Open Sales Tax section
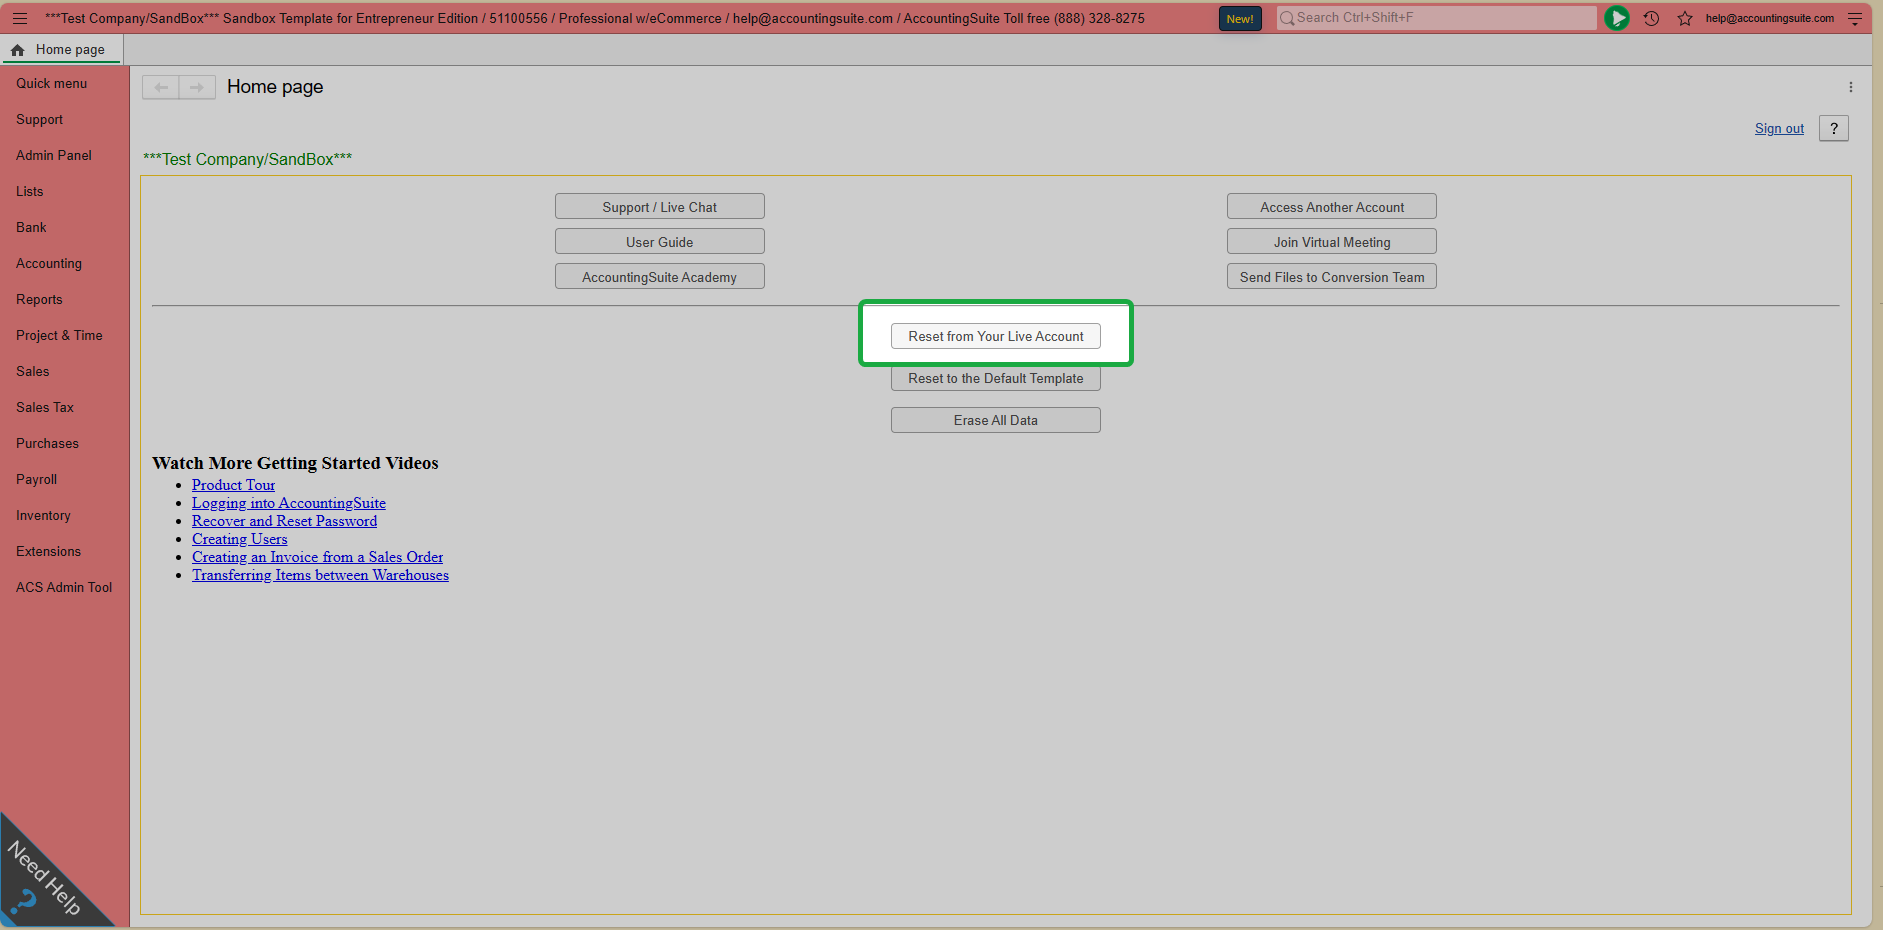This screenshot has height=930, width=1883. click(x=45, y=407)
